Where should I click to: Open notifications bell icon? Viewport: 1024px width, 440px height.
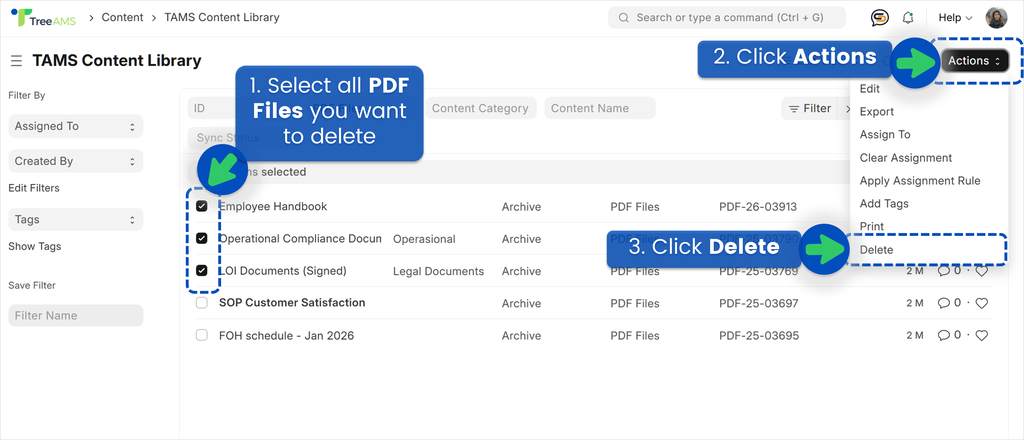coord(908,18)
